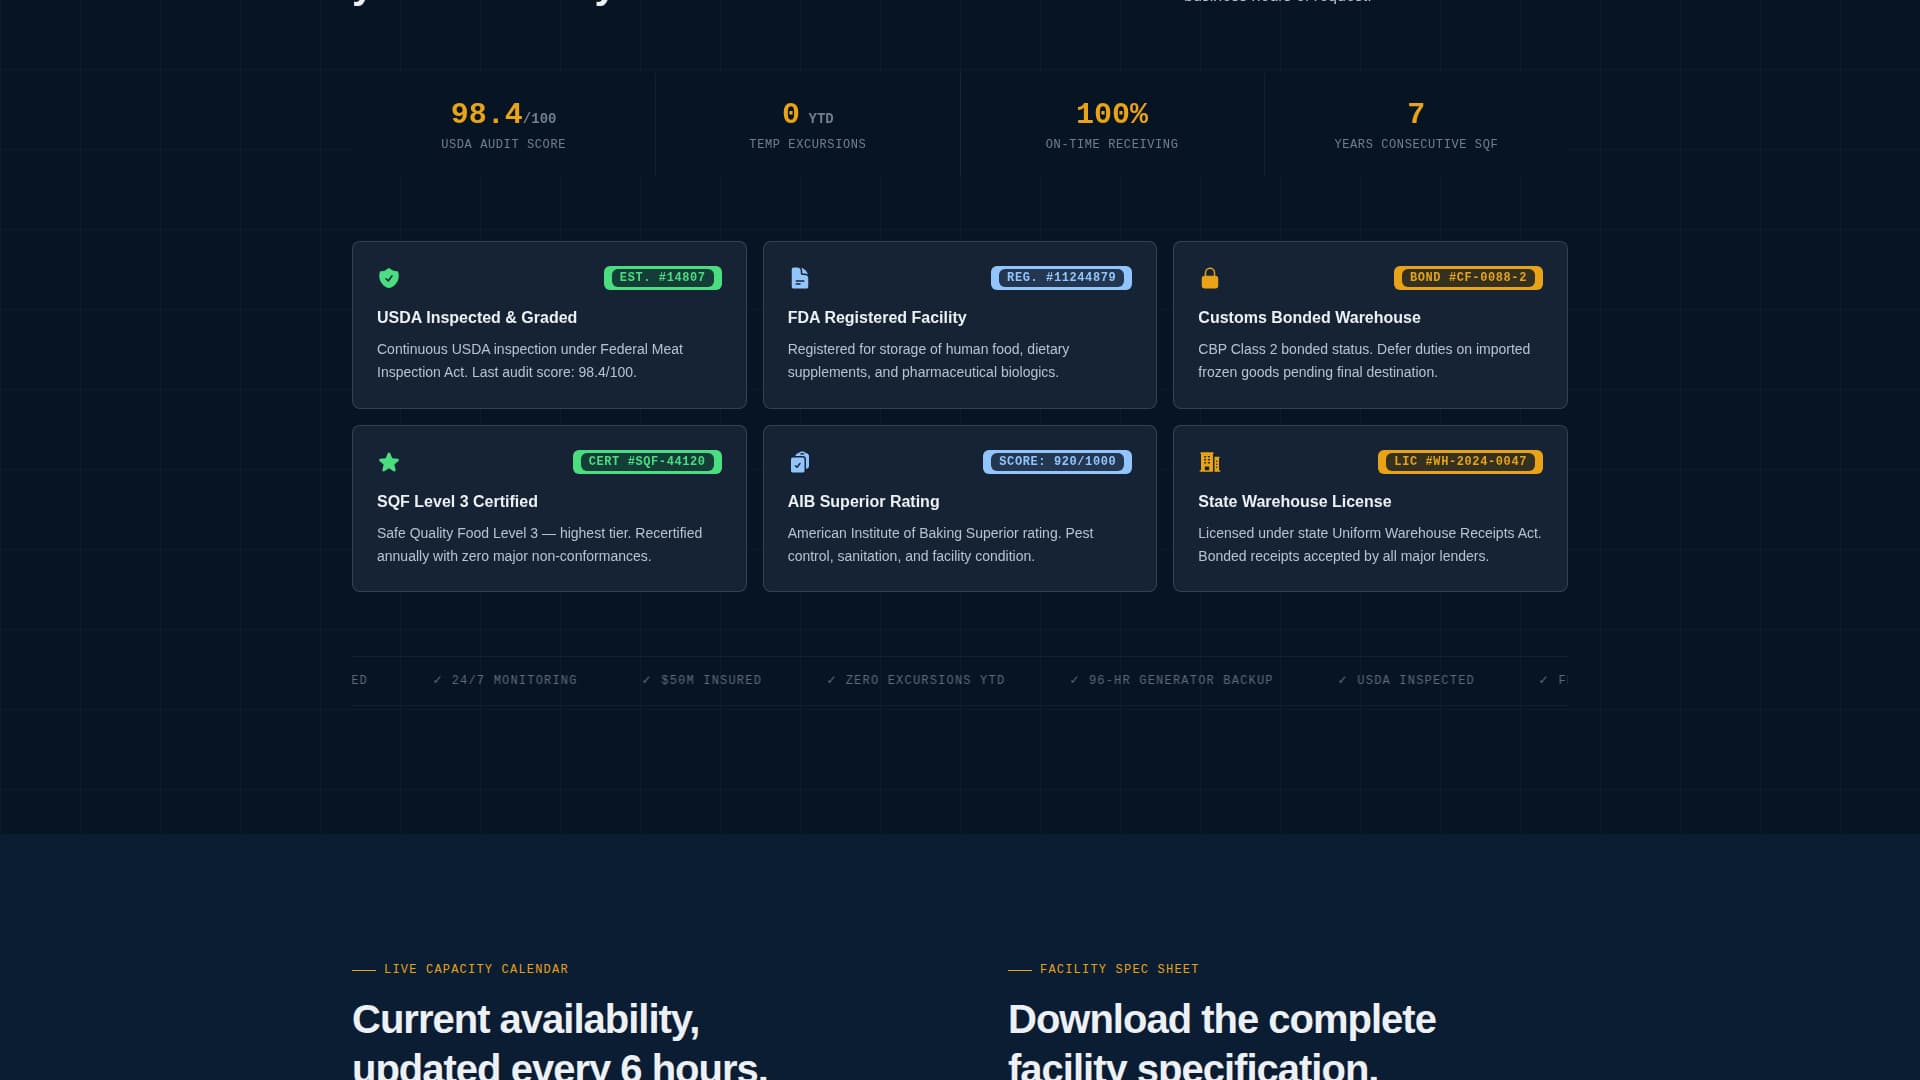1920x1080 pixels.
Task: Click the USDA INSPECTED ticker item
Action: 1406,680
